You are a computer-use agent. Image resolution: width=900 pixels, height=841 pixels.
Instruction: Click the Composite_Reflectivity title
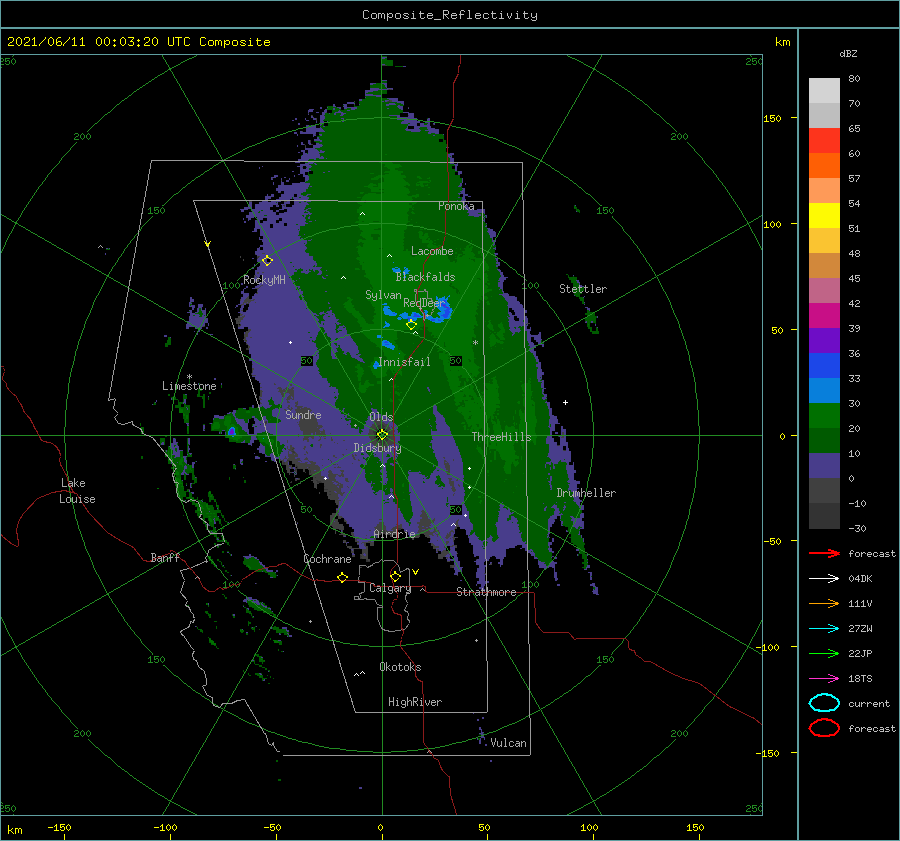point(450,15)
